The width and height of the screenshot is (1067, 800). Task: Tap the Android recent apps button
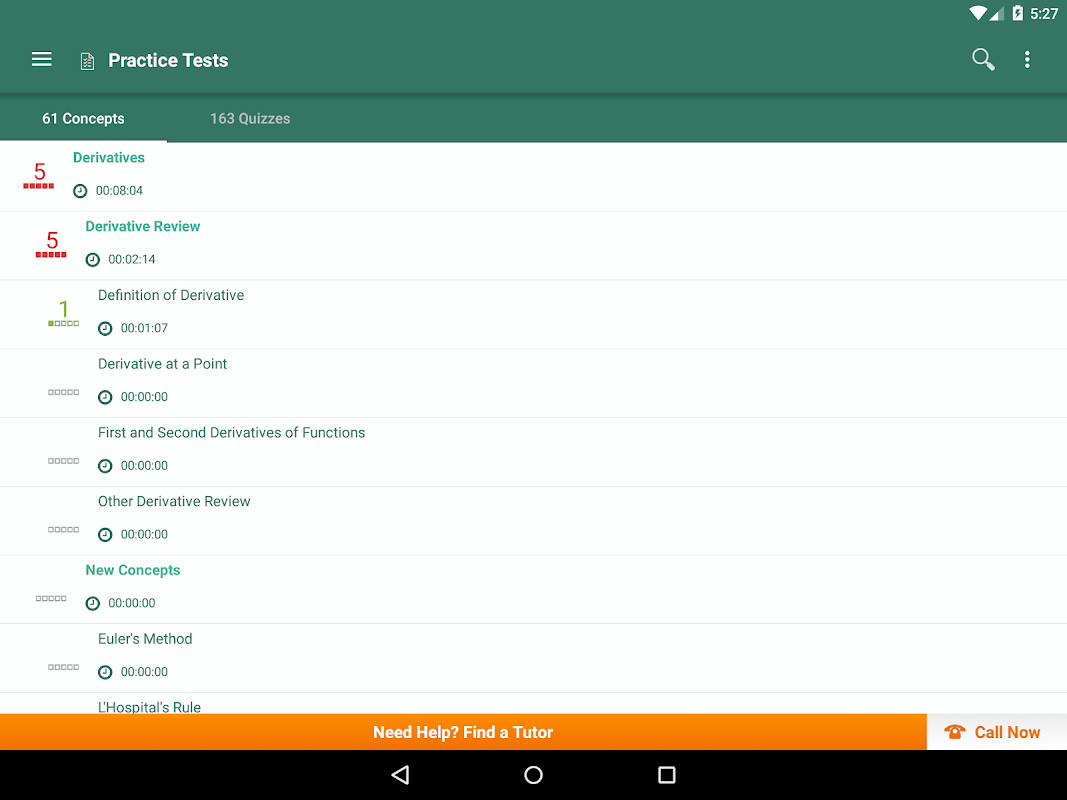coord(667,775)
